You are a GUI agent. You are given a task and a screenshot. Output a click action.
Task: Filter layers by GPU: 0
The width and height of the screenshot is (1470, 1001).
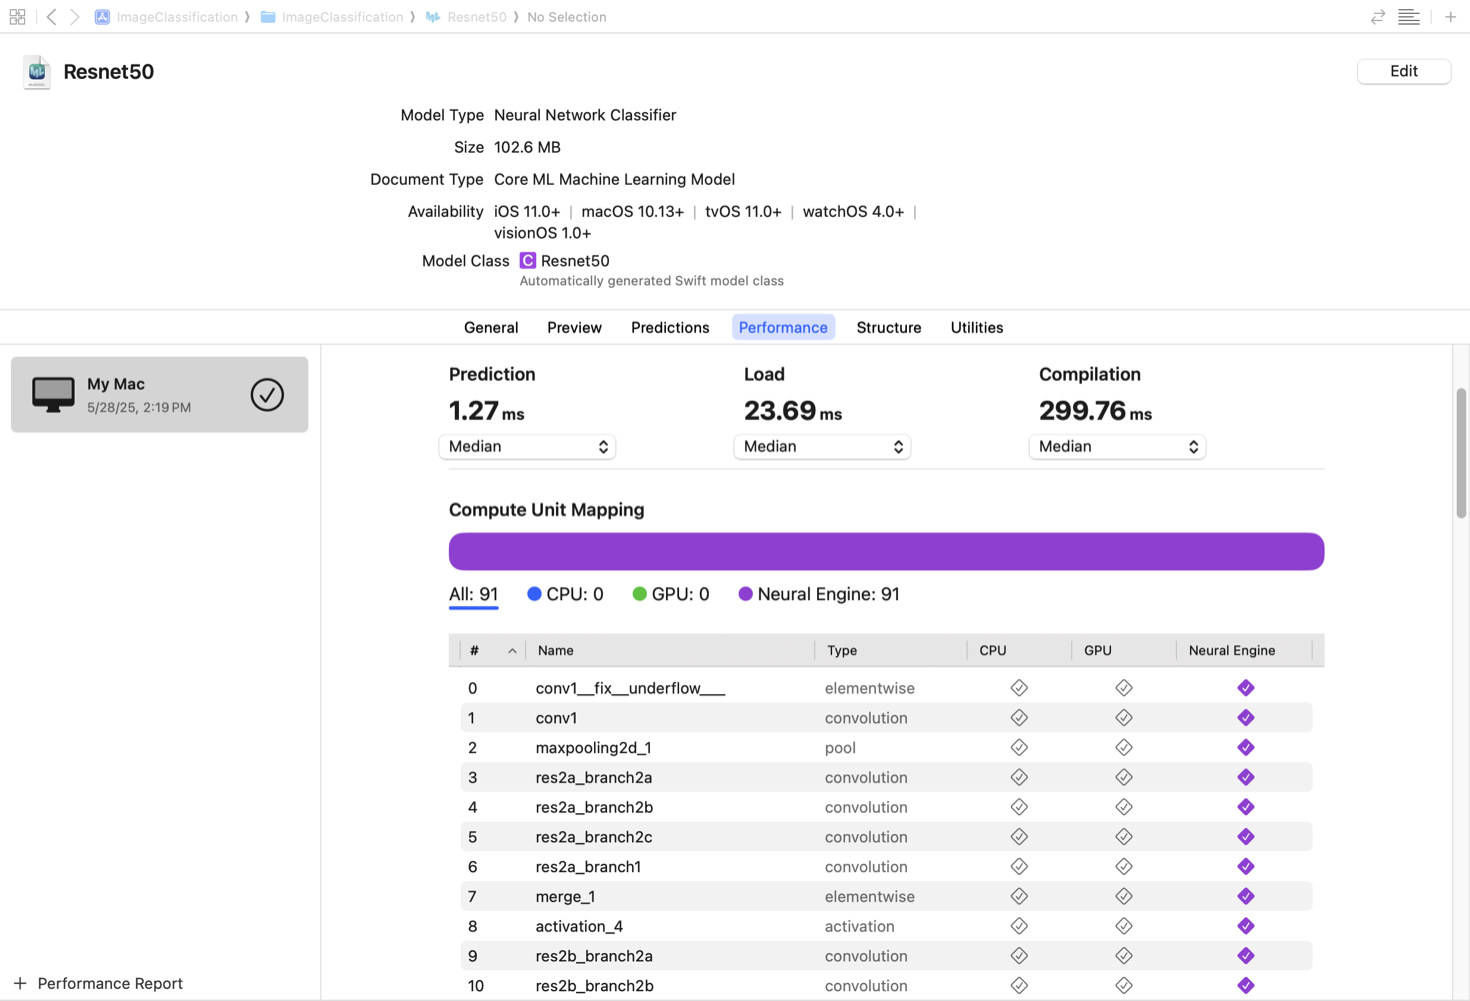(671, 594)
